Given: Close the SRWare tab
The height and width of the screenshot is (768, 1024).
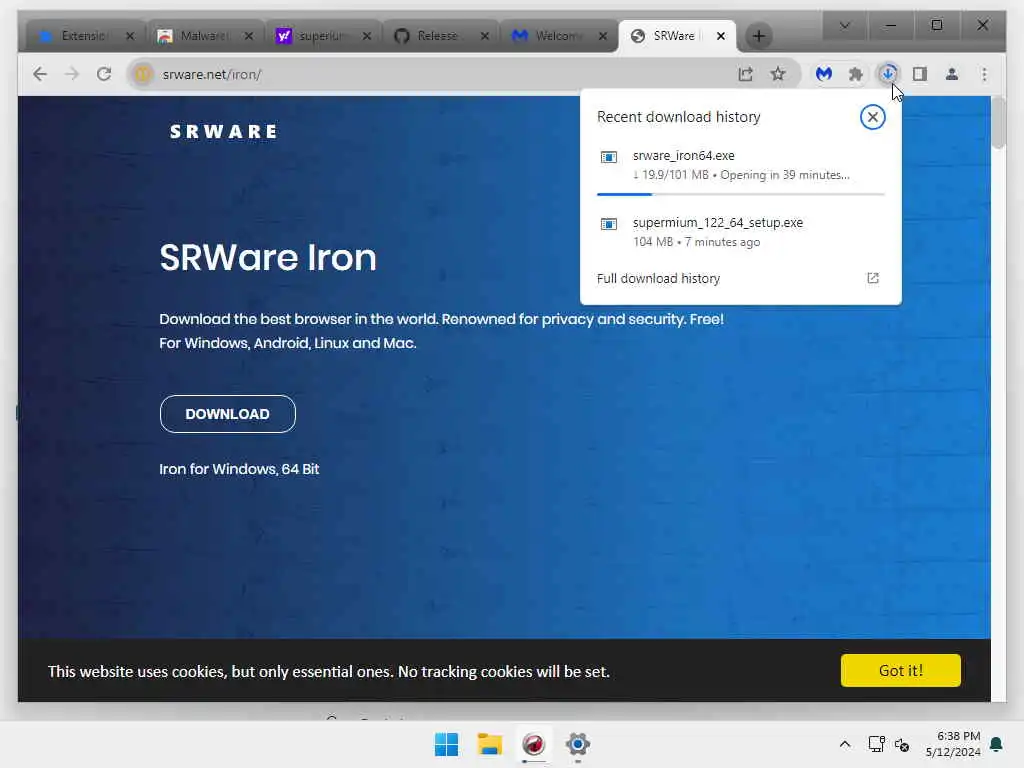Looking at the screenshot, I should (720, 36).
